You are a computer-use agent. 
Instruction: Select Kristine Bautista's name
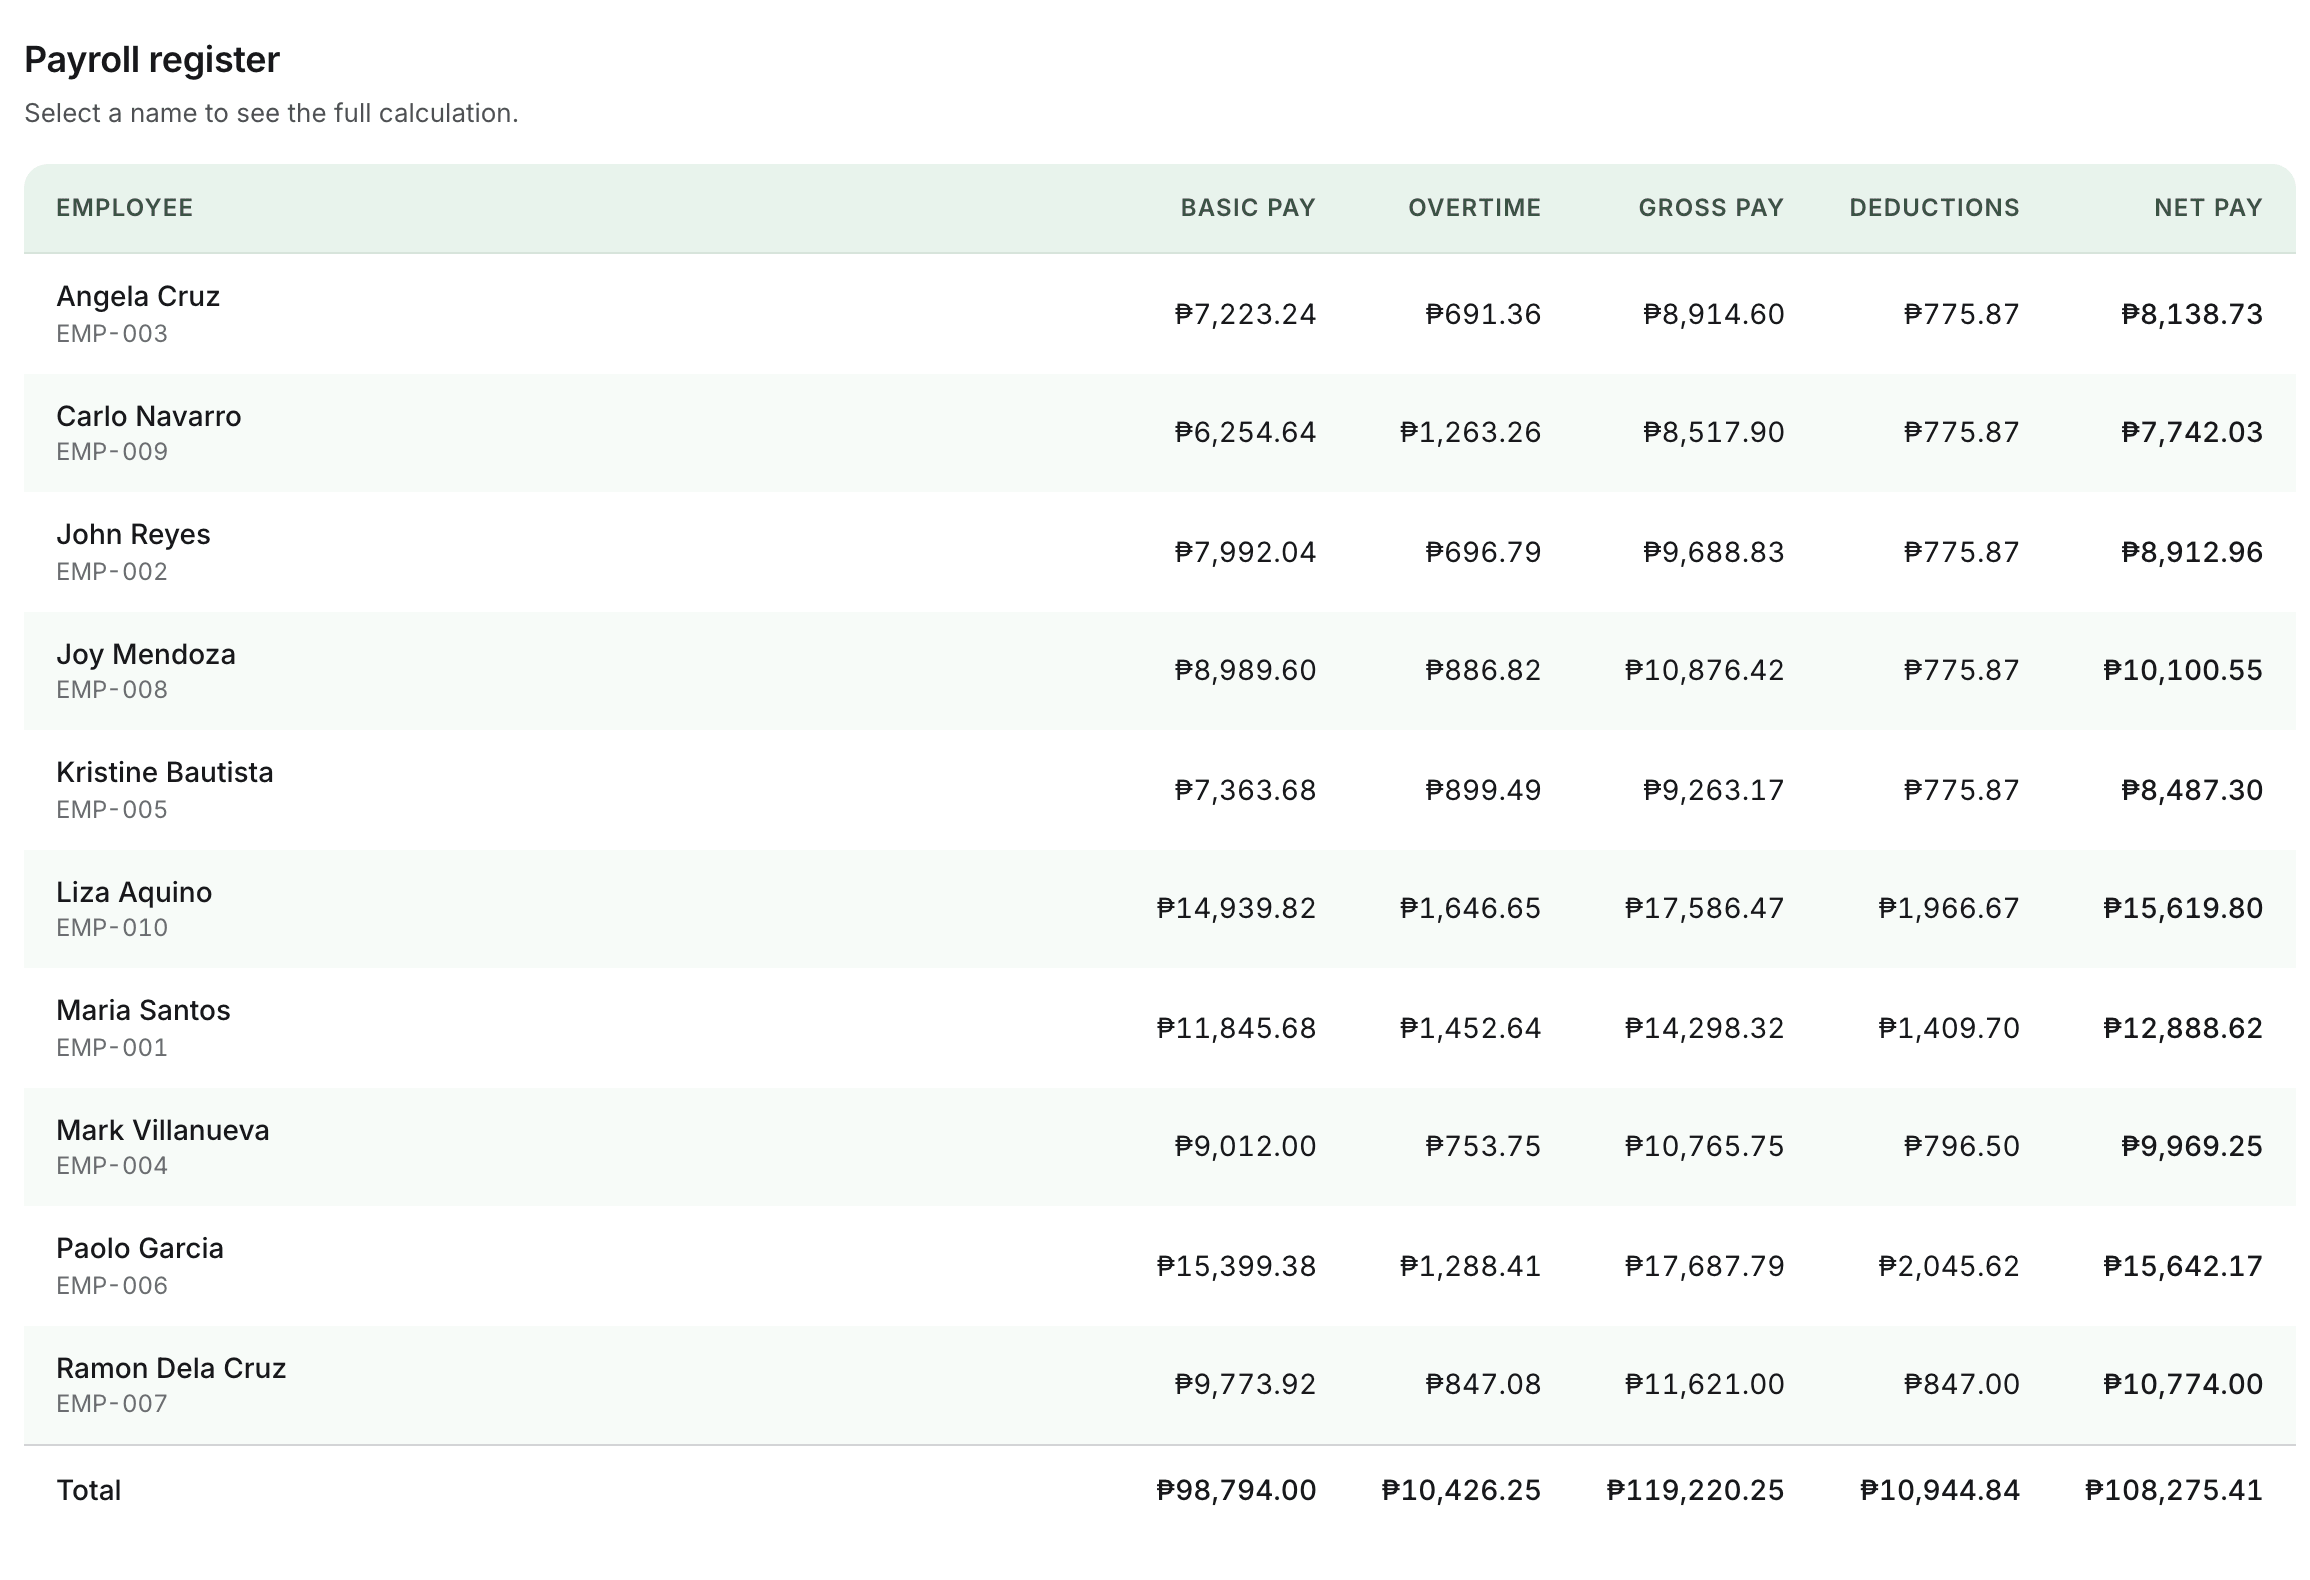[x=165, y=772]
